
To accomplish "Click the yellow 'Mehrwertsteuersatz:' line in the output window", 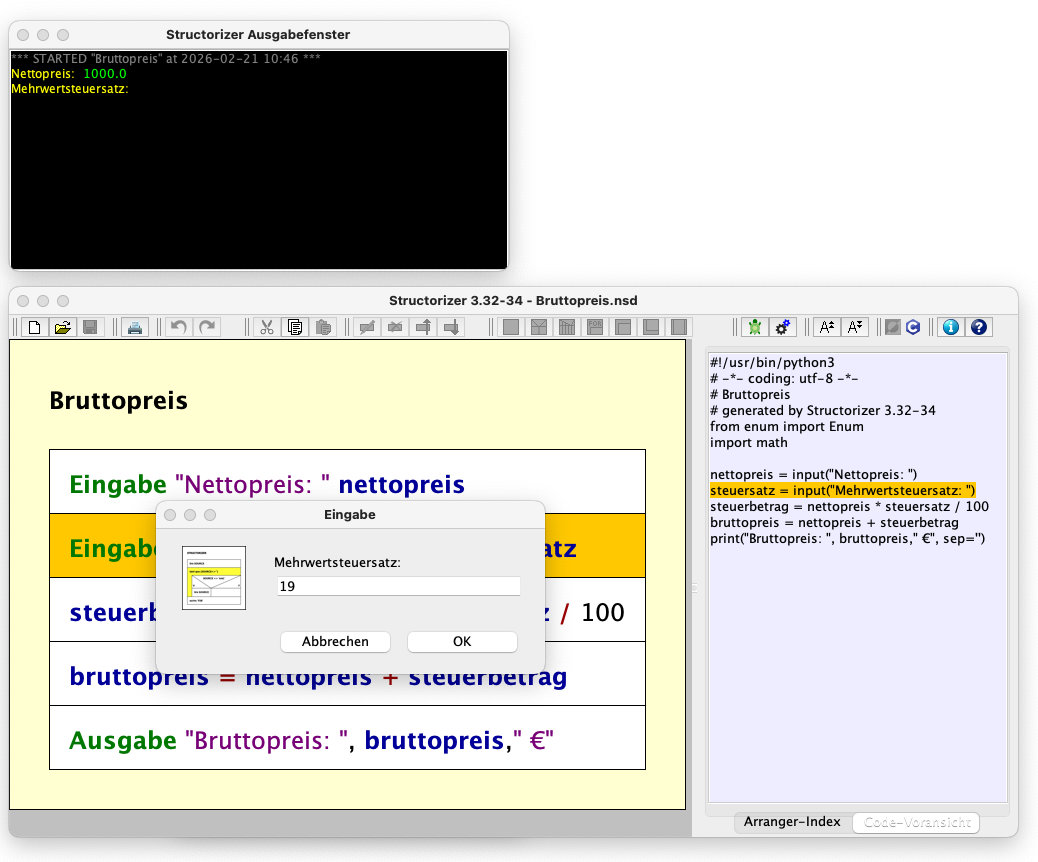I will [70, 89].
